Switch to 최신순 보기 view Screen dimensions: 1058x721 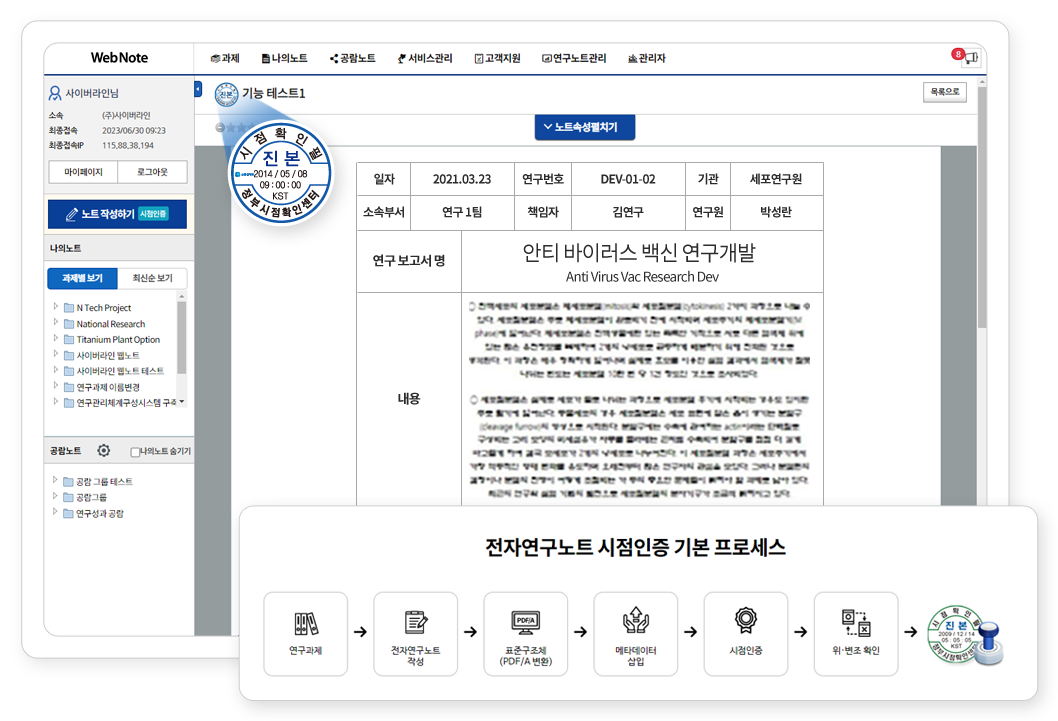152,278
